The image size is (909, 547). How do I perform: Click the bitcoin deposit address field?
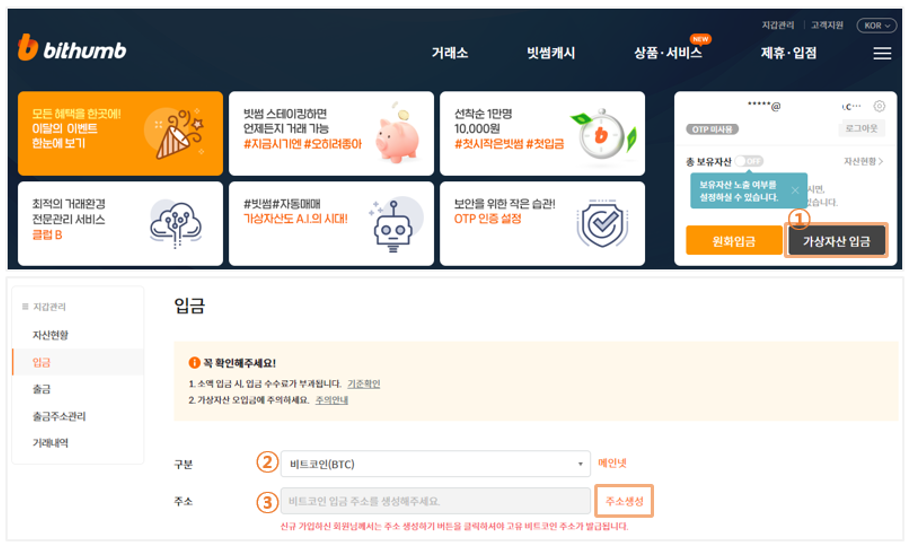pos(435,501)
